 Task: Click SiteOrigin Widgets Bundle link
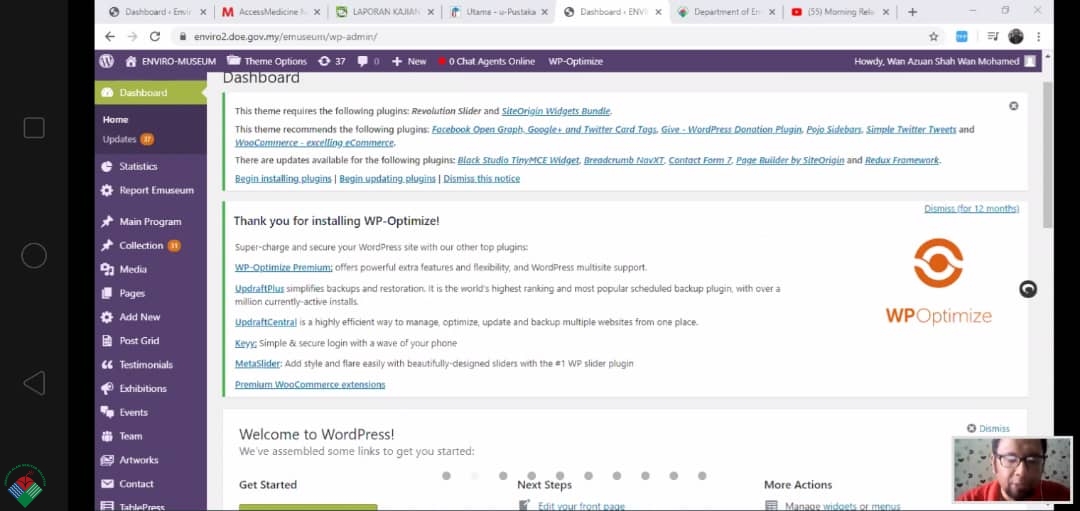[556, 111]
